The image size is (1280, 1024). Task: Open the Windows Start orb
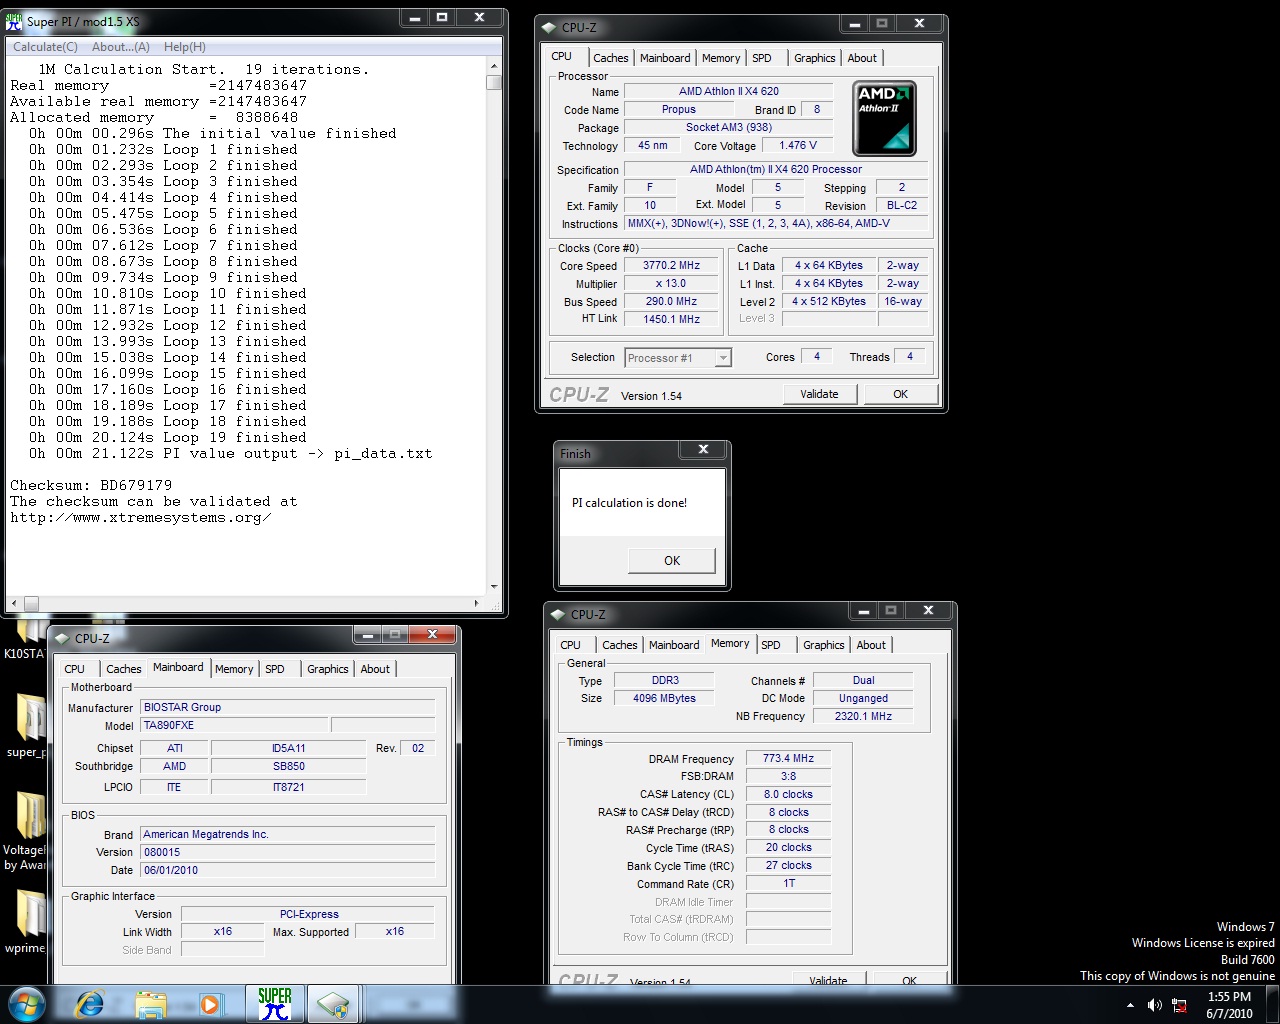point(26,1003)
